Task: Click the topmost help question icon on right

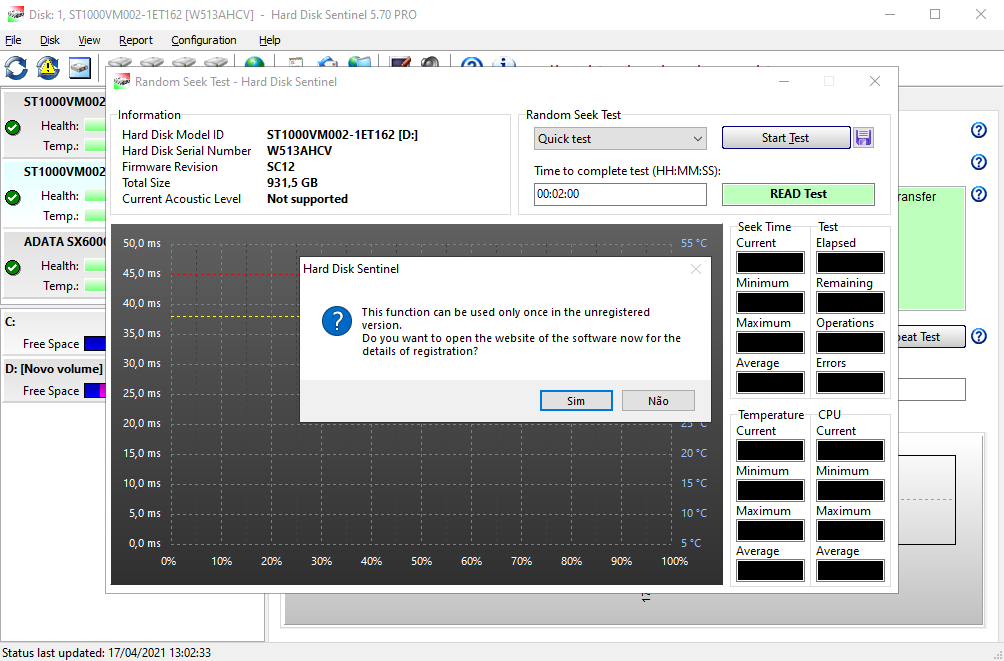Action: (978, 130)
